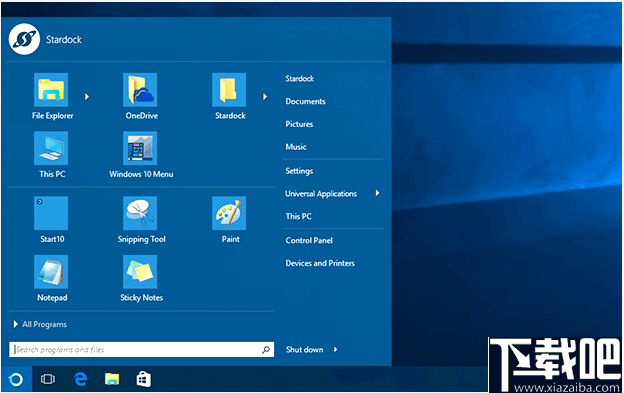Image resolution: width=624 pixels, height=393 pixels.
Task: Open Control Panel
Action: (309, 240)
